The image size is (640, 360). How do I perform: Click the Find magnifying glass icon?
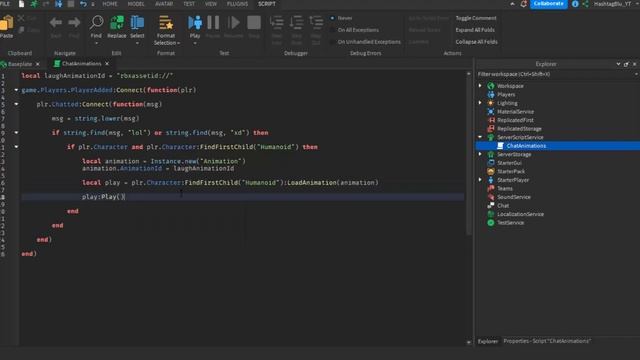[96, 22]
